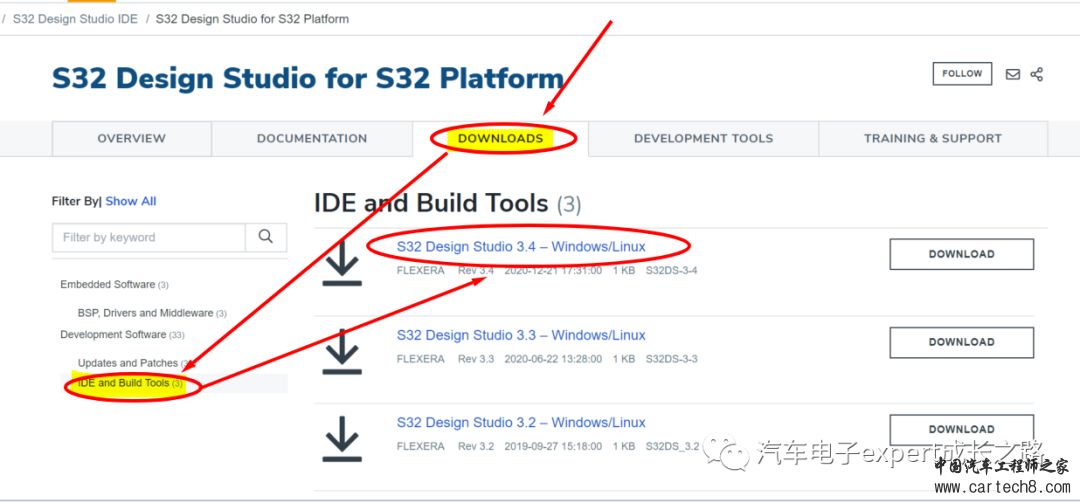Open the Documentation tab
The height and width of the screenshot is (503, 1080).
(x=312, y=138)
